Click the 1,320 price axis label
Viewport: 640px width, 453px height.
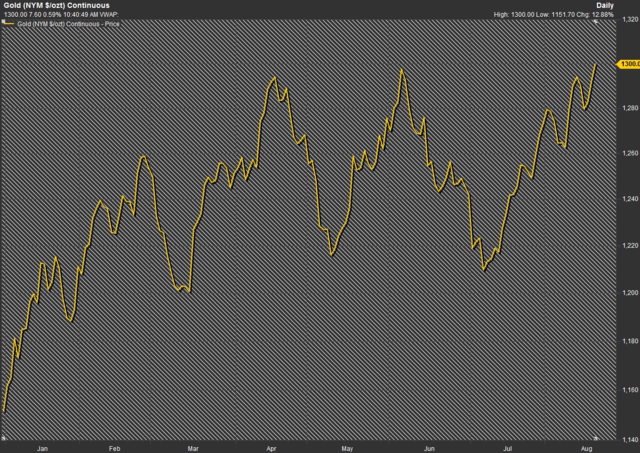click(x=631, y=19)
